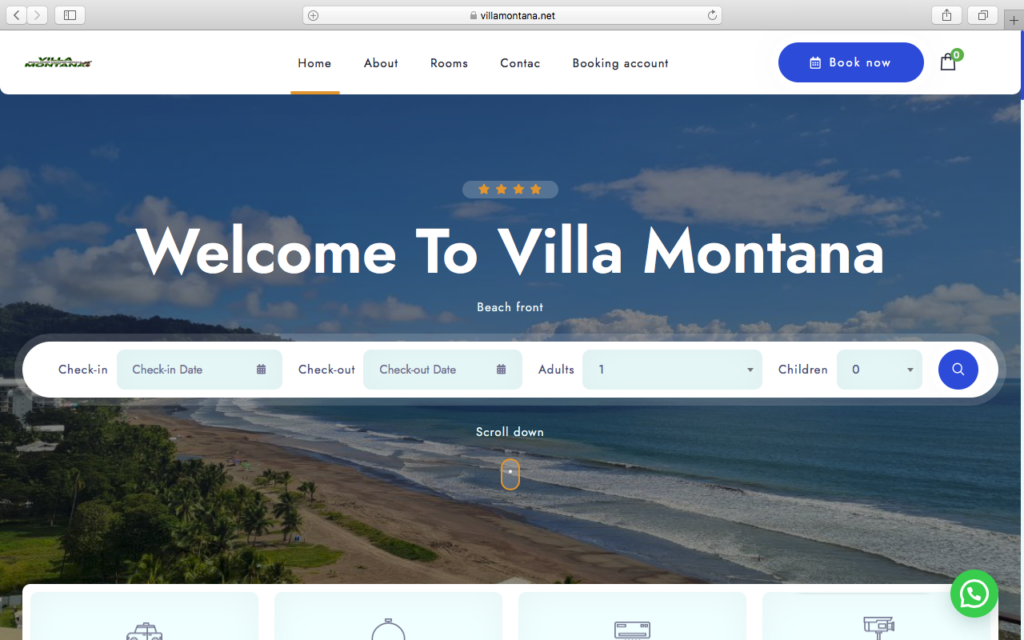
Task: Click the Check-in Date field
Action: (199, 370)
